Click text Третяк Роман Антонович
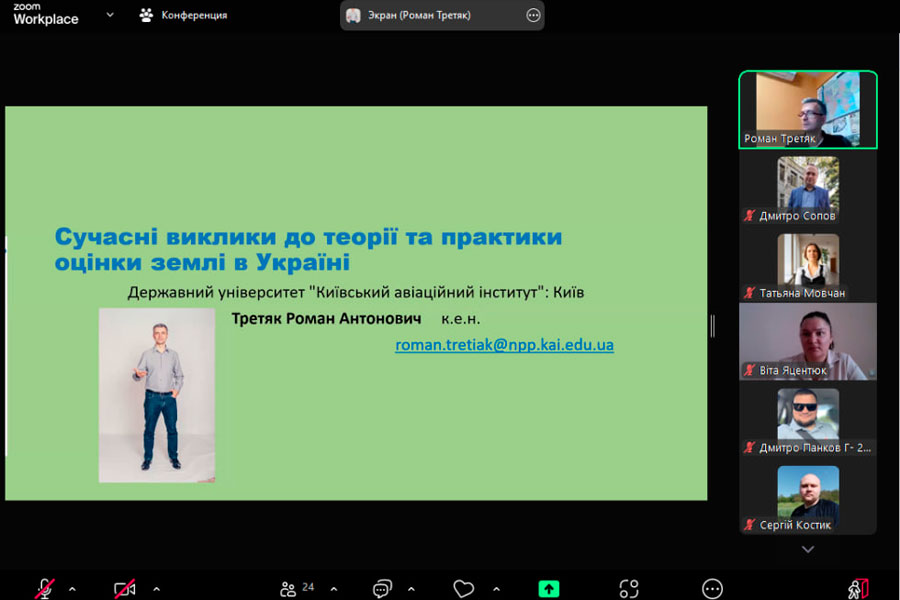Viewport: 900px width, 600px height. 326,319
